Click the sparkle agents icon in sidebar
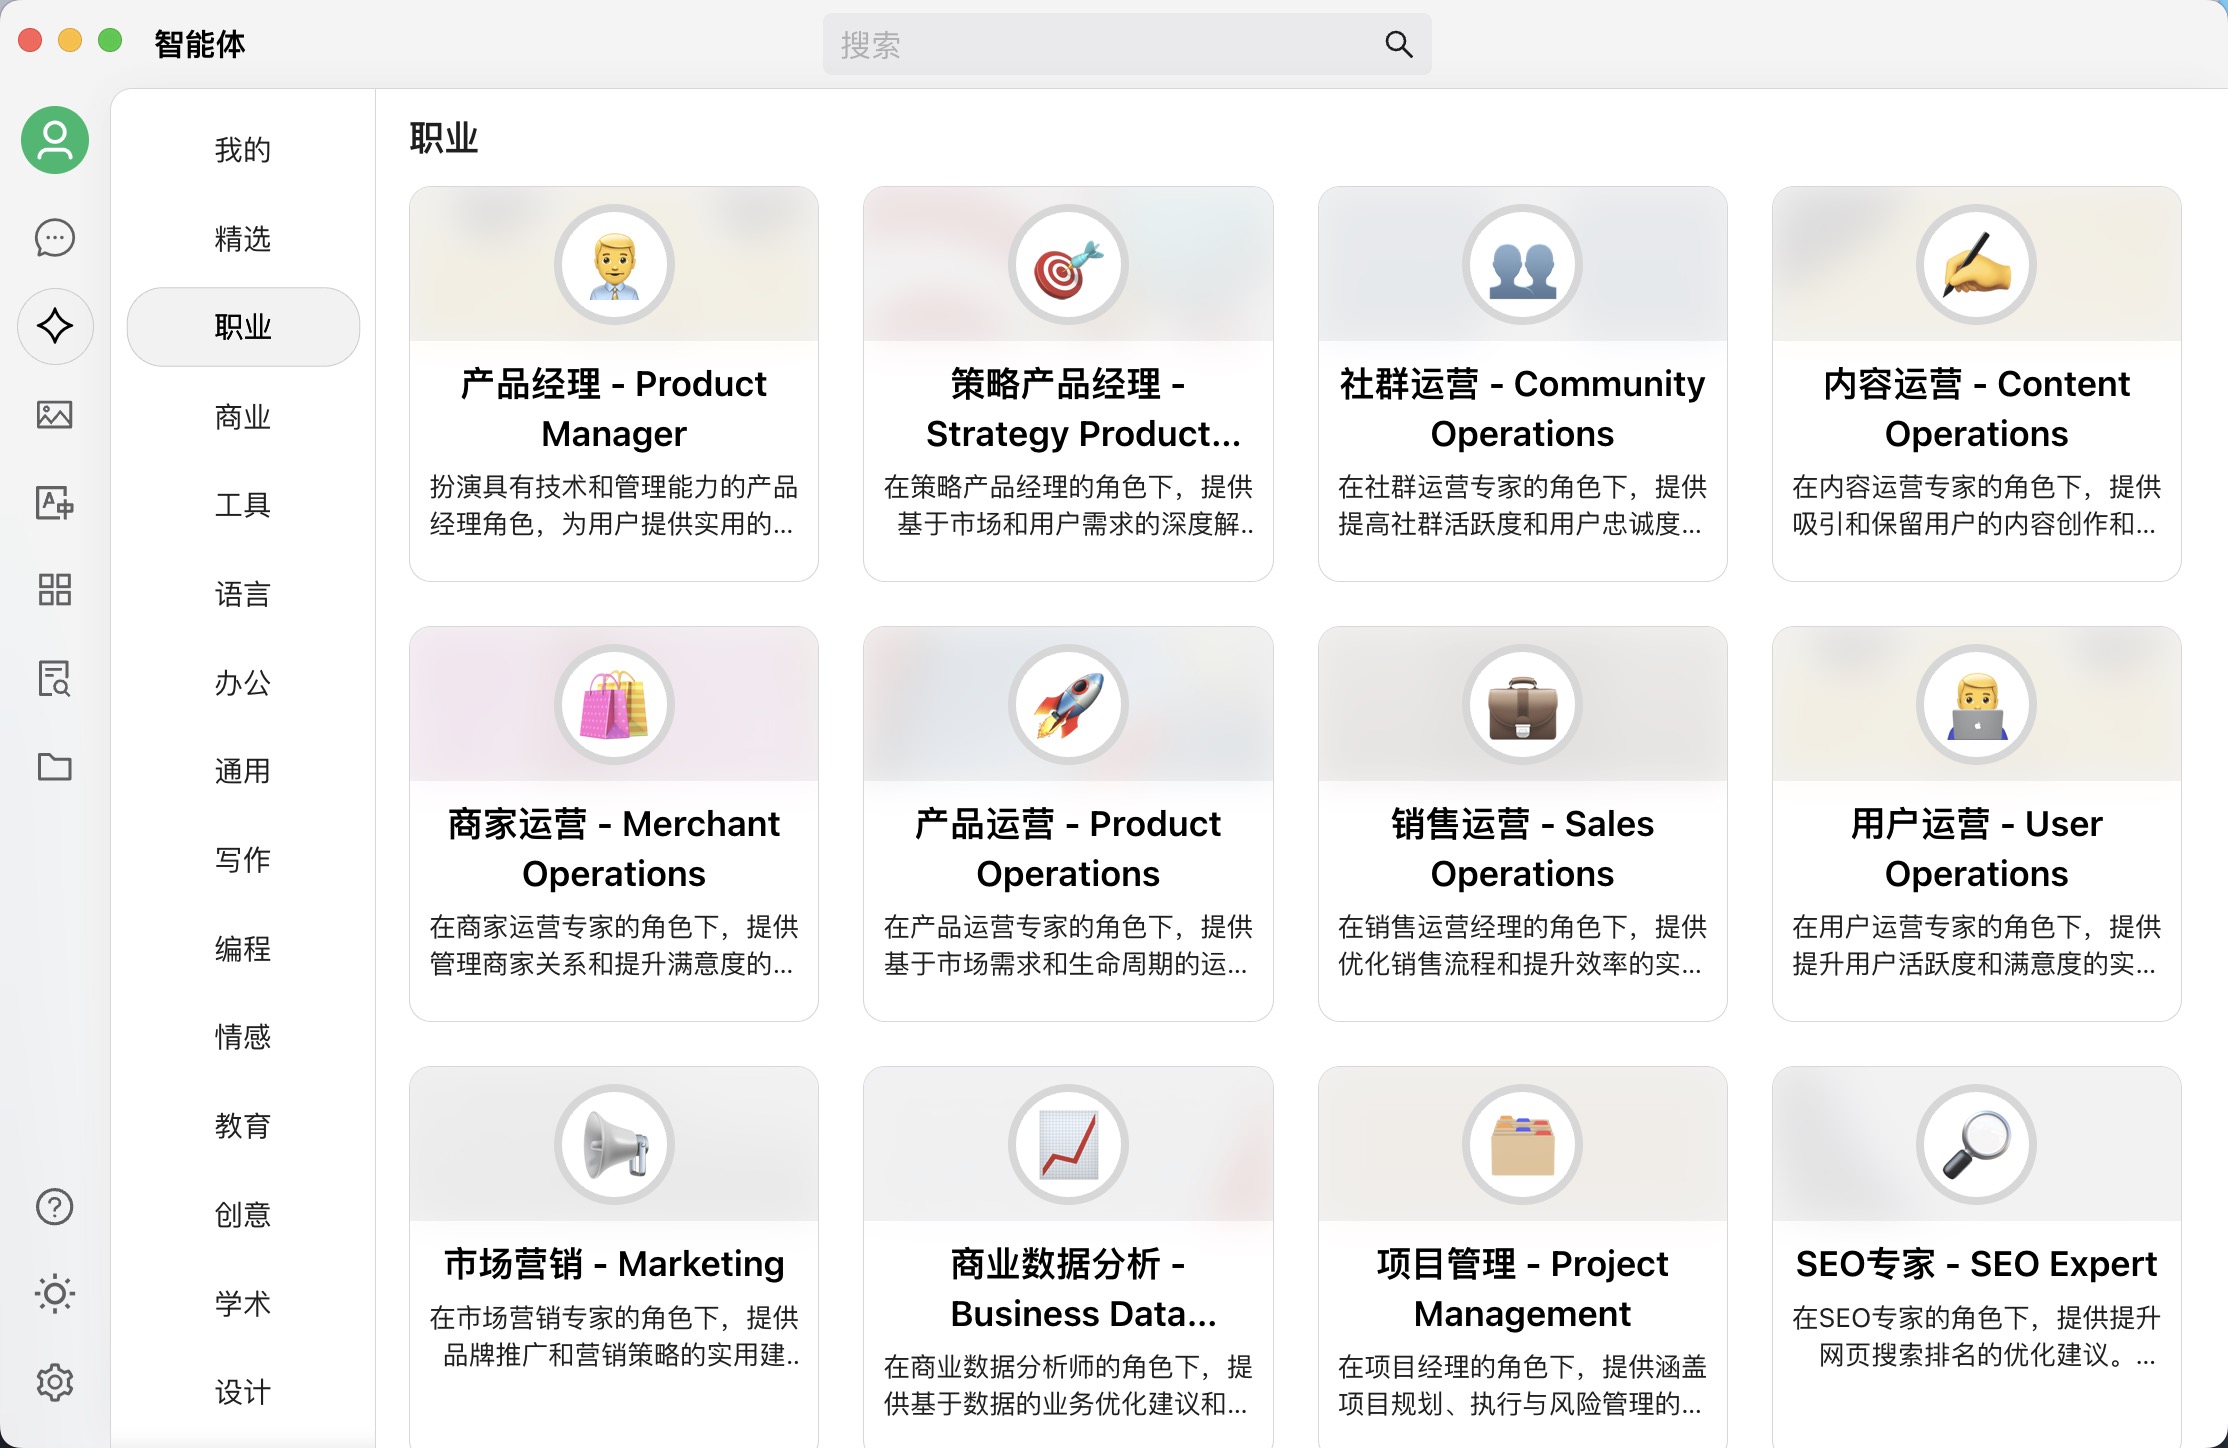 [55, 326]
